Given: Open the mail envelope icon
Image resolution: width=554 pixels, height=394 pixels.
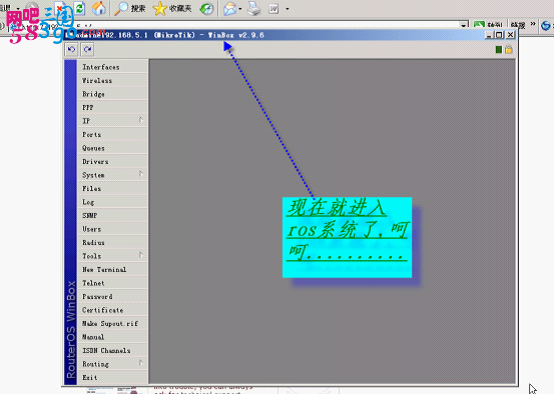Looking at the screenshot, I should 230,8.
